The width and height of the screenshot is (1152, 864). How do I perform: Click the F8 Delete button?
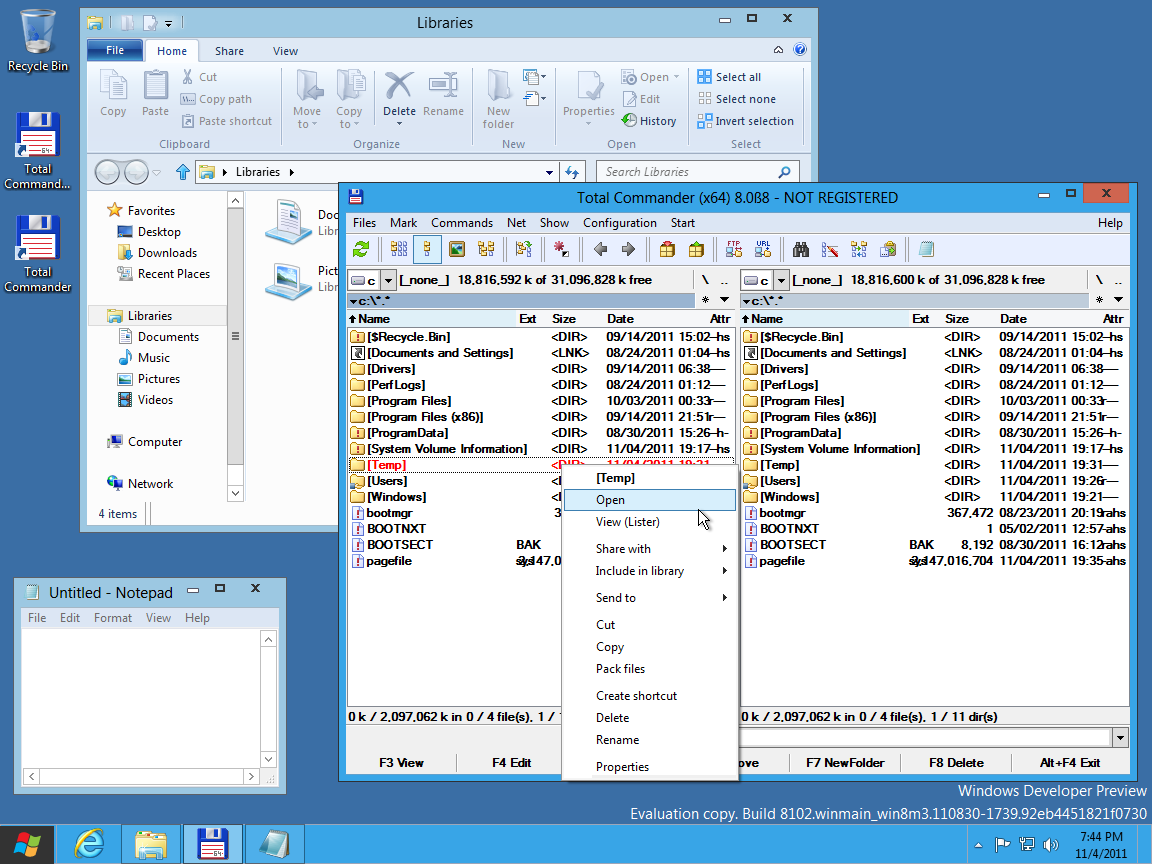pos(956,763)
